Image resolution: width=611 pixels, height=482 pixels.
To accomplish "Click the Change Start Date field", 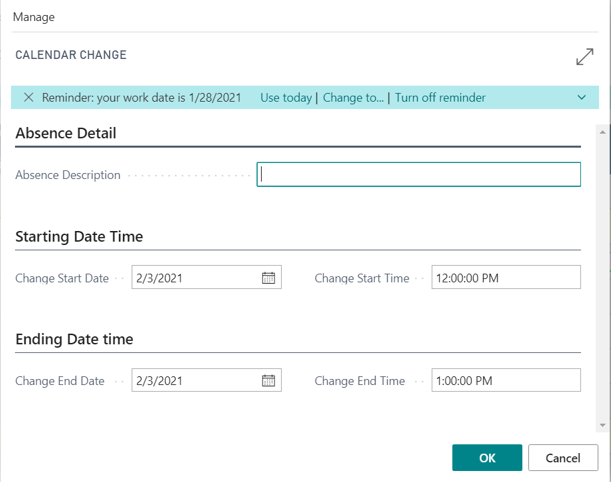I will pyautogui.click(x=194, y=278).
